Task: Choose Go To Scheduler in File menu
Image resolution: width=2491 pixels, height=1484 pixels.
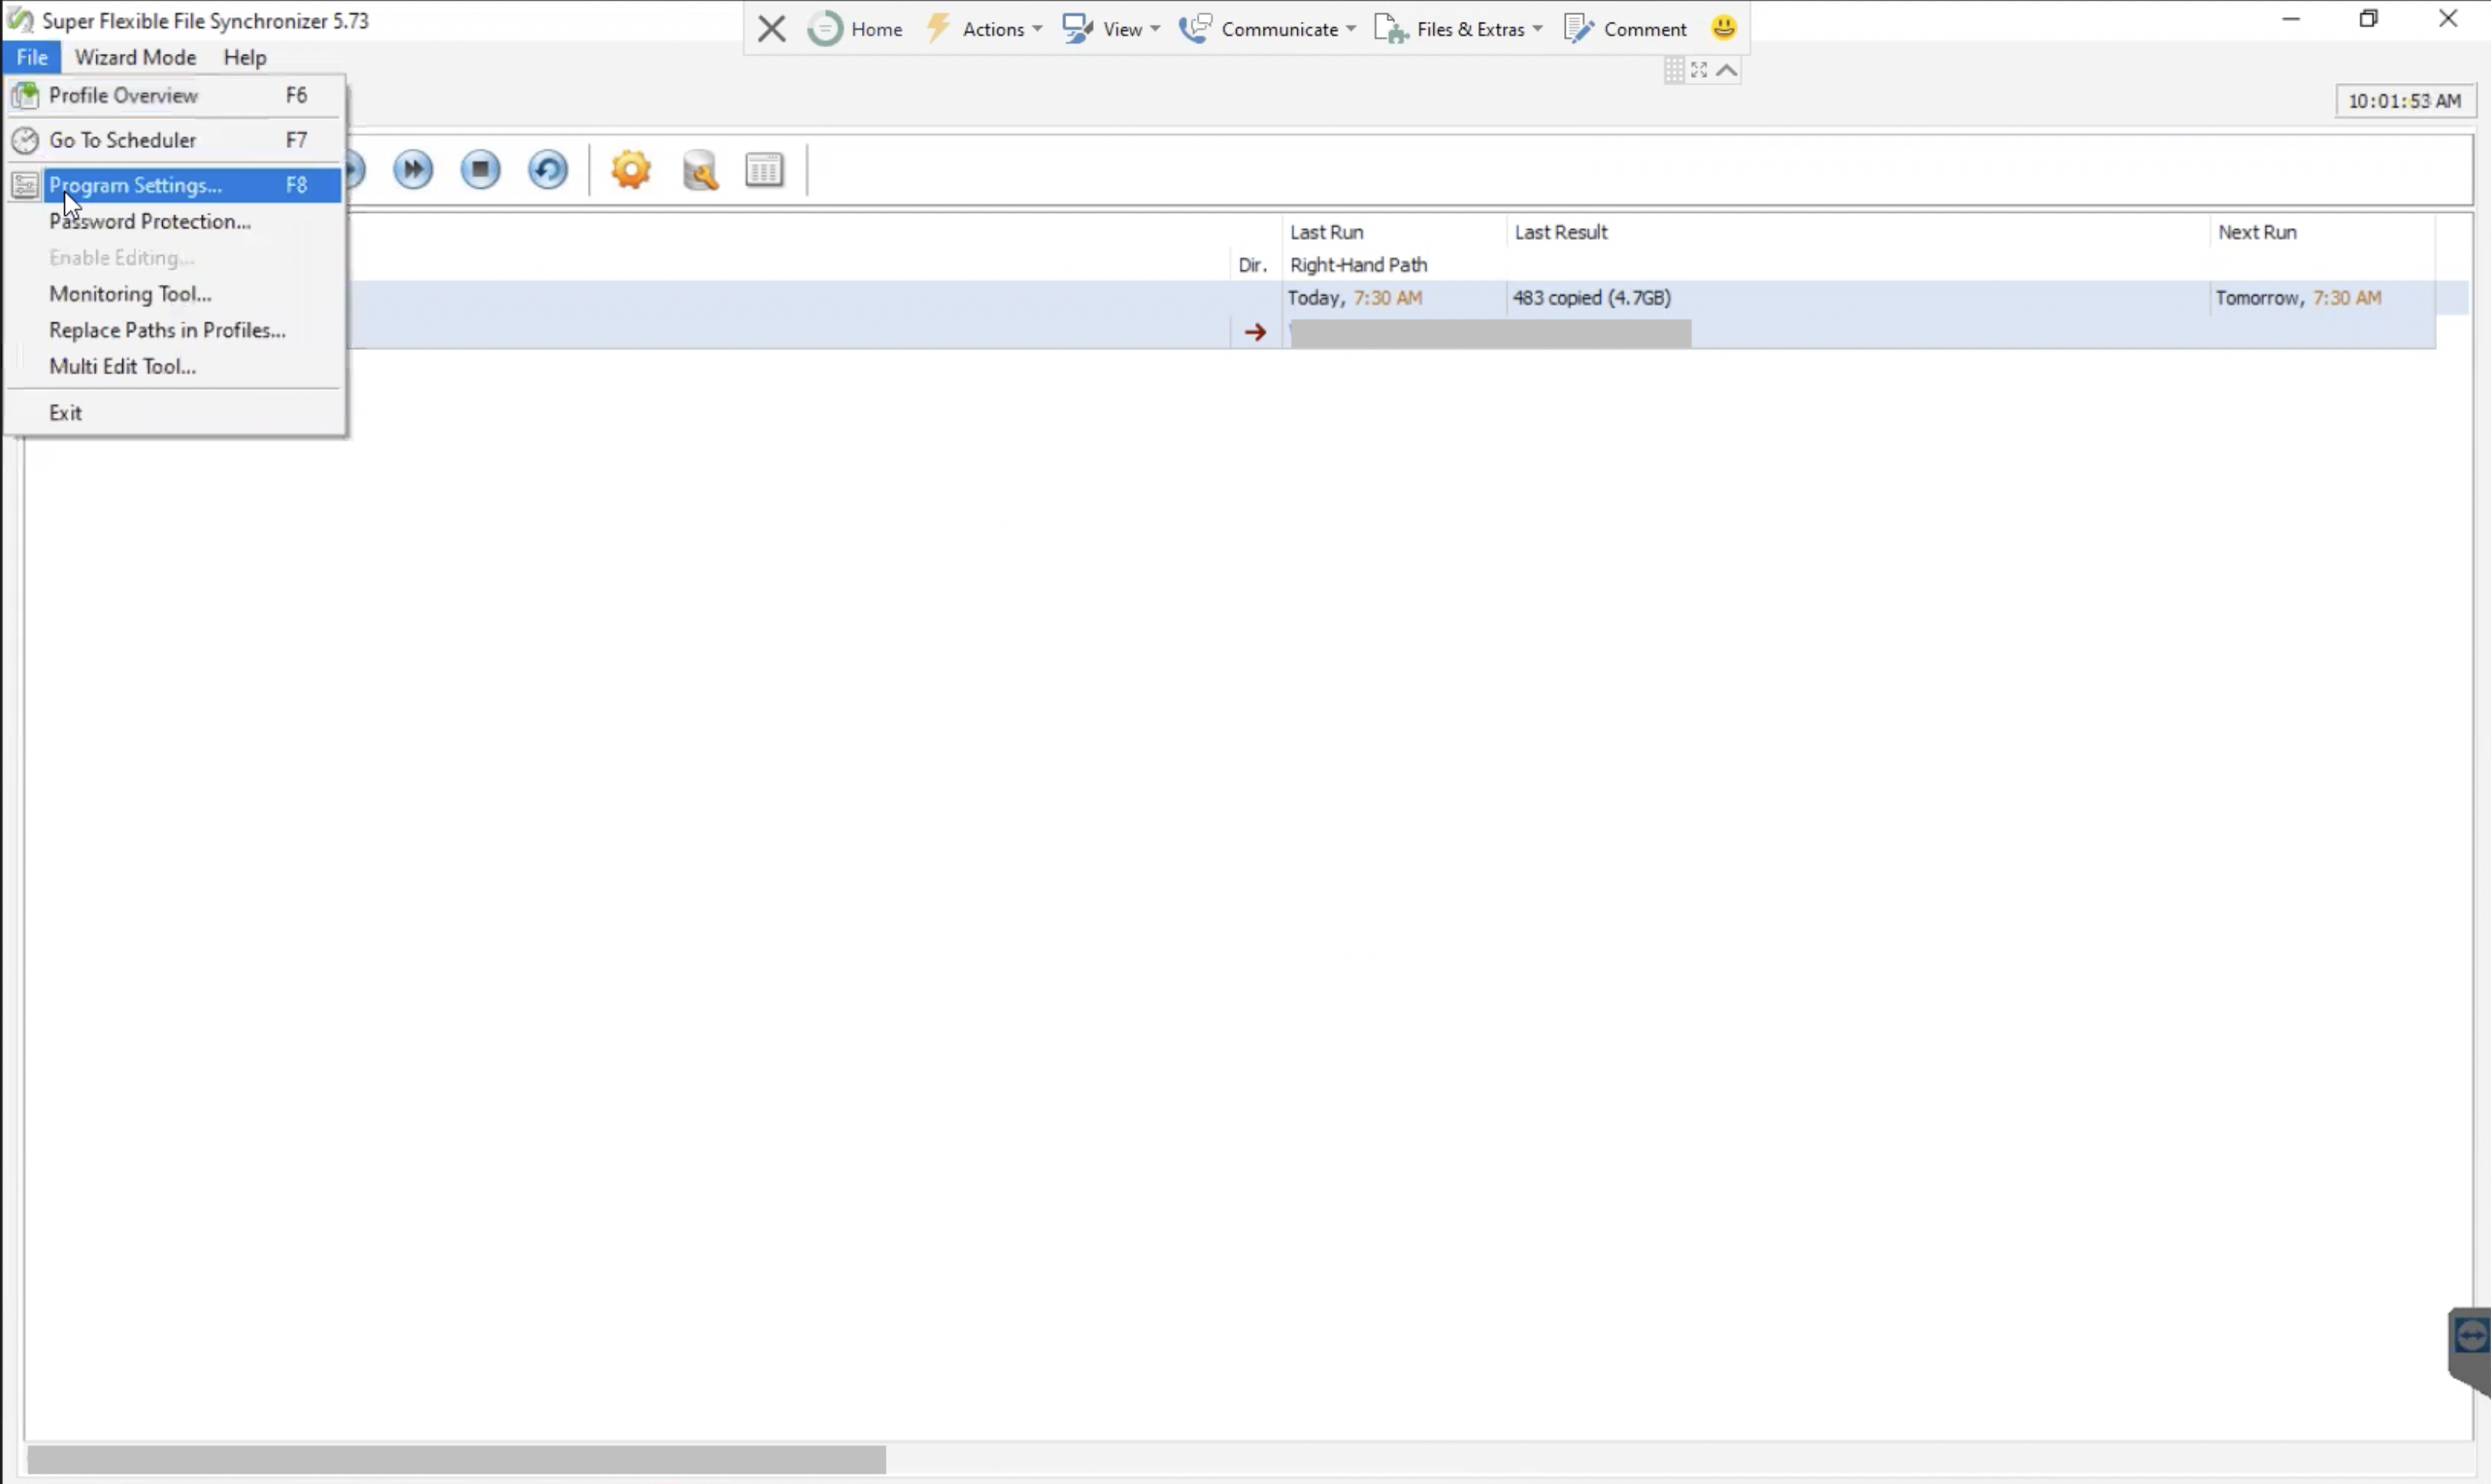Action: tap(175, 140)
